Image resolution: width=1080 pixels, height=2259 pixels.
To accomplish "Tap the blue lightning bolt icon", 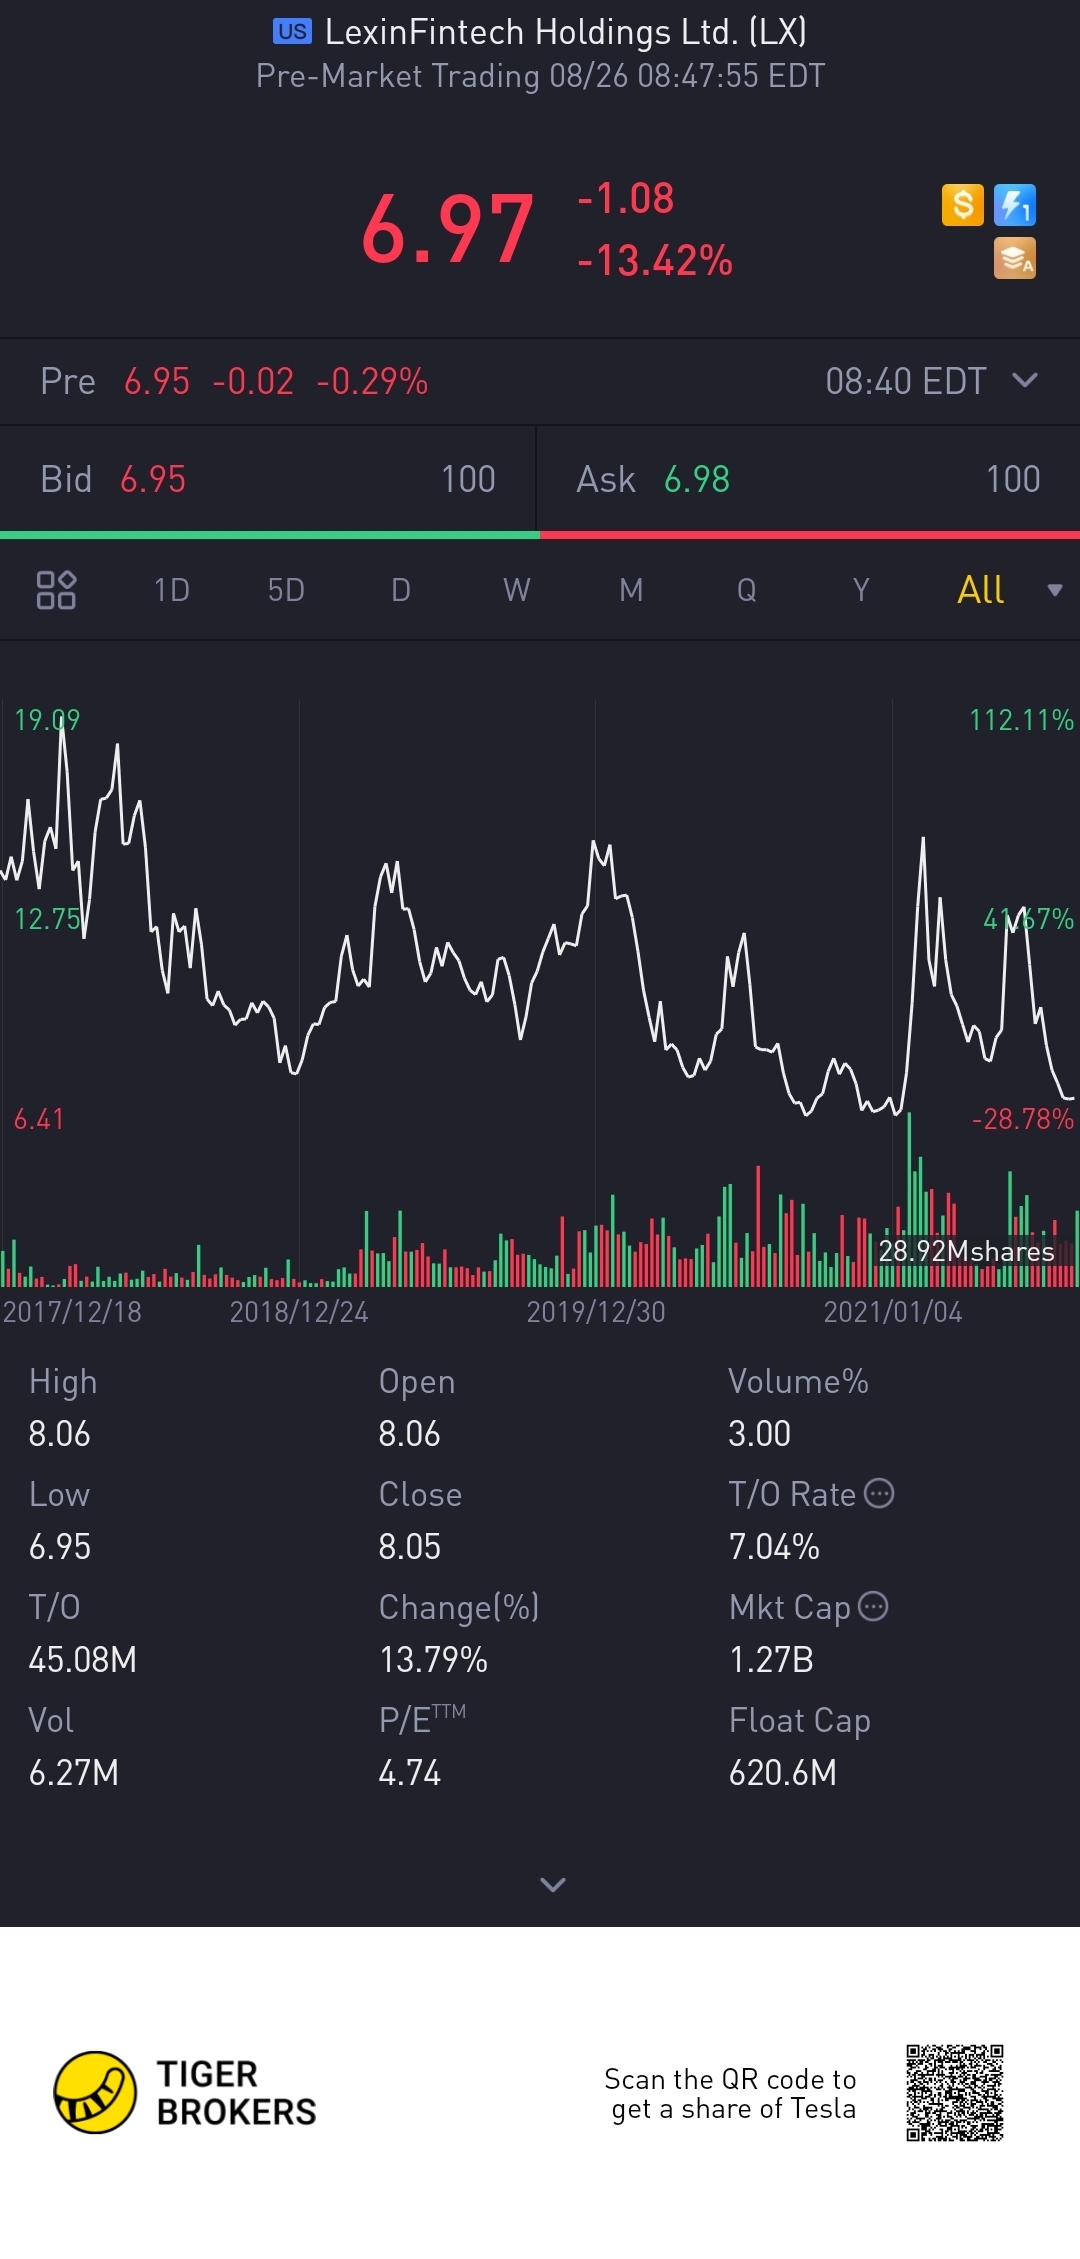I will pyautogui.click(x=1015, y=205).
